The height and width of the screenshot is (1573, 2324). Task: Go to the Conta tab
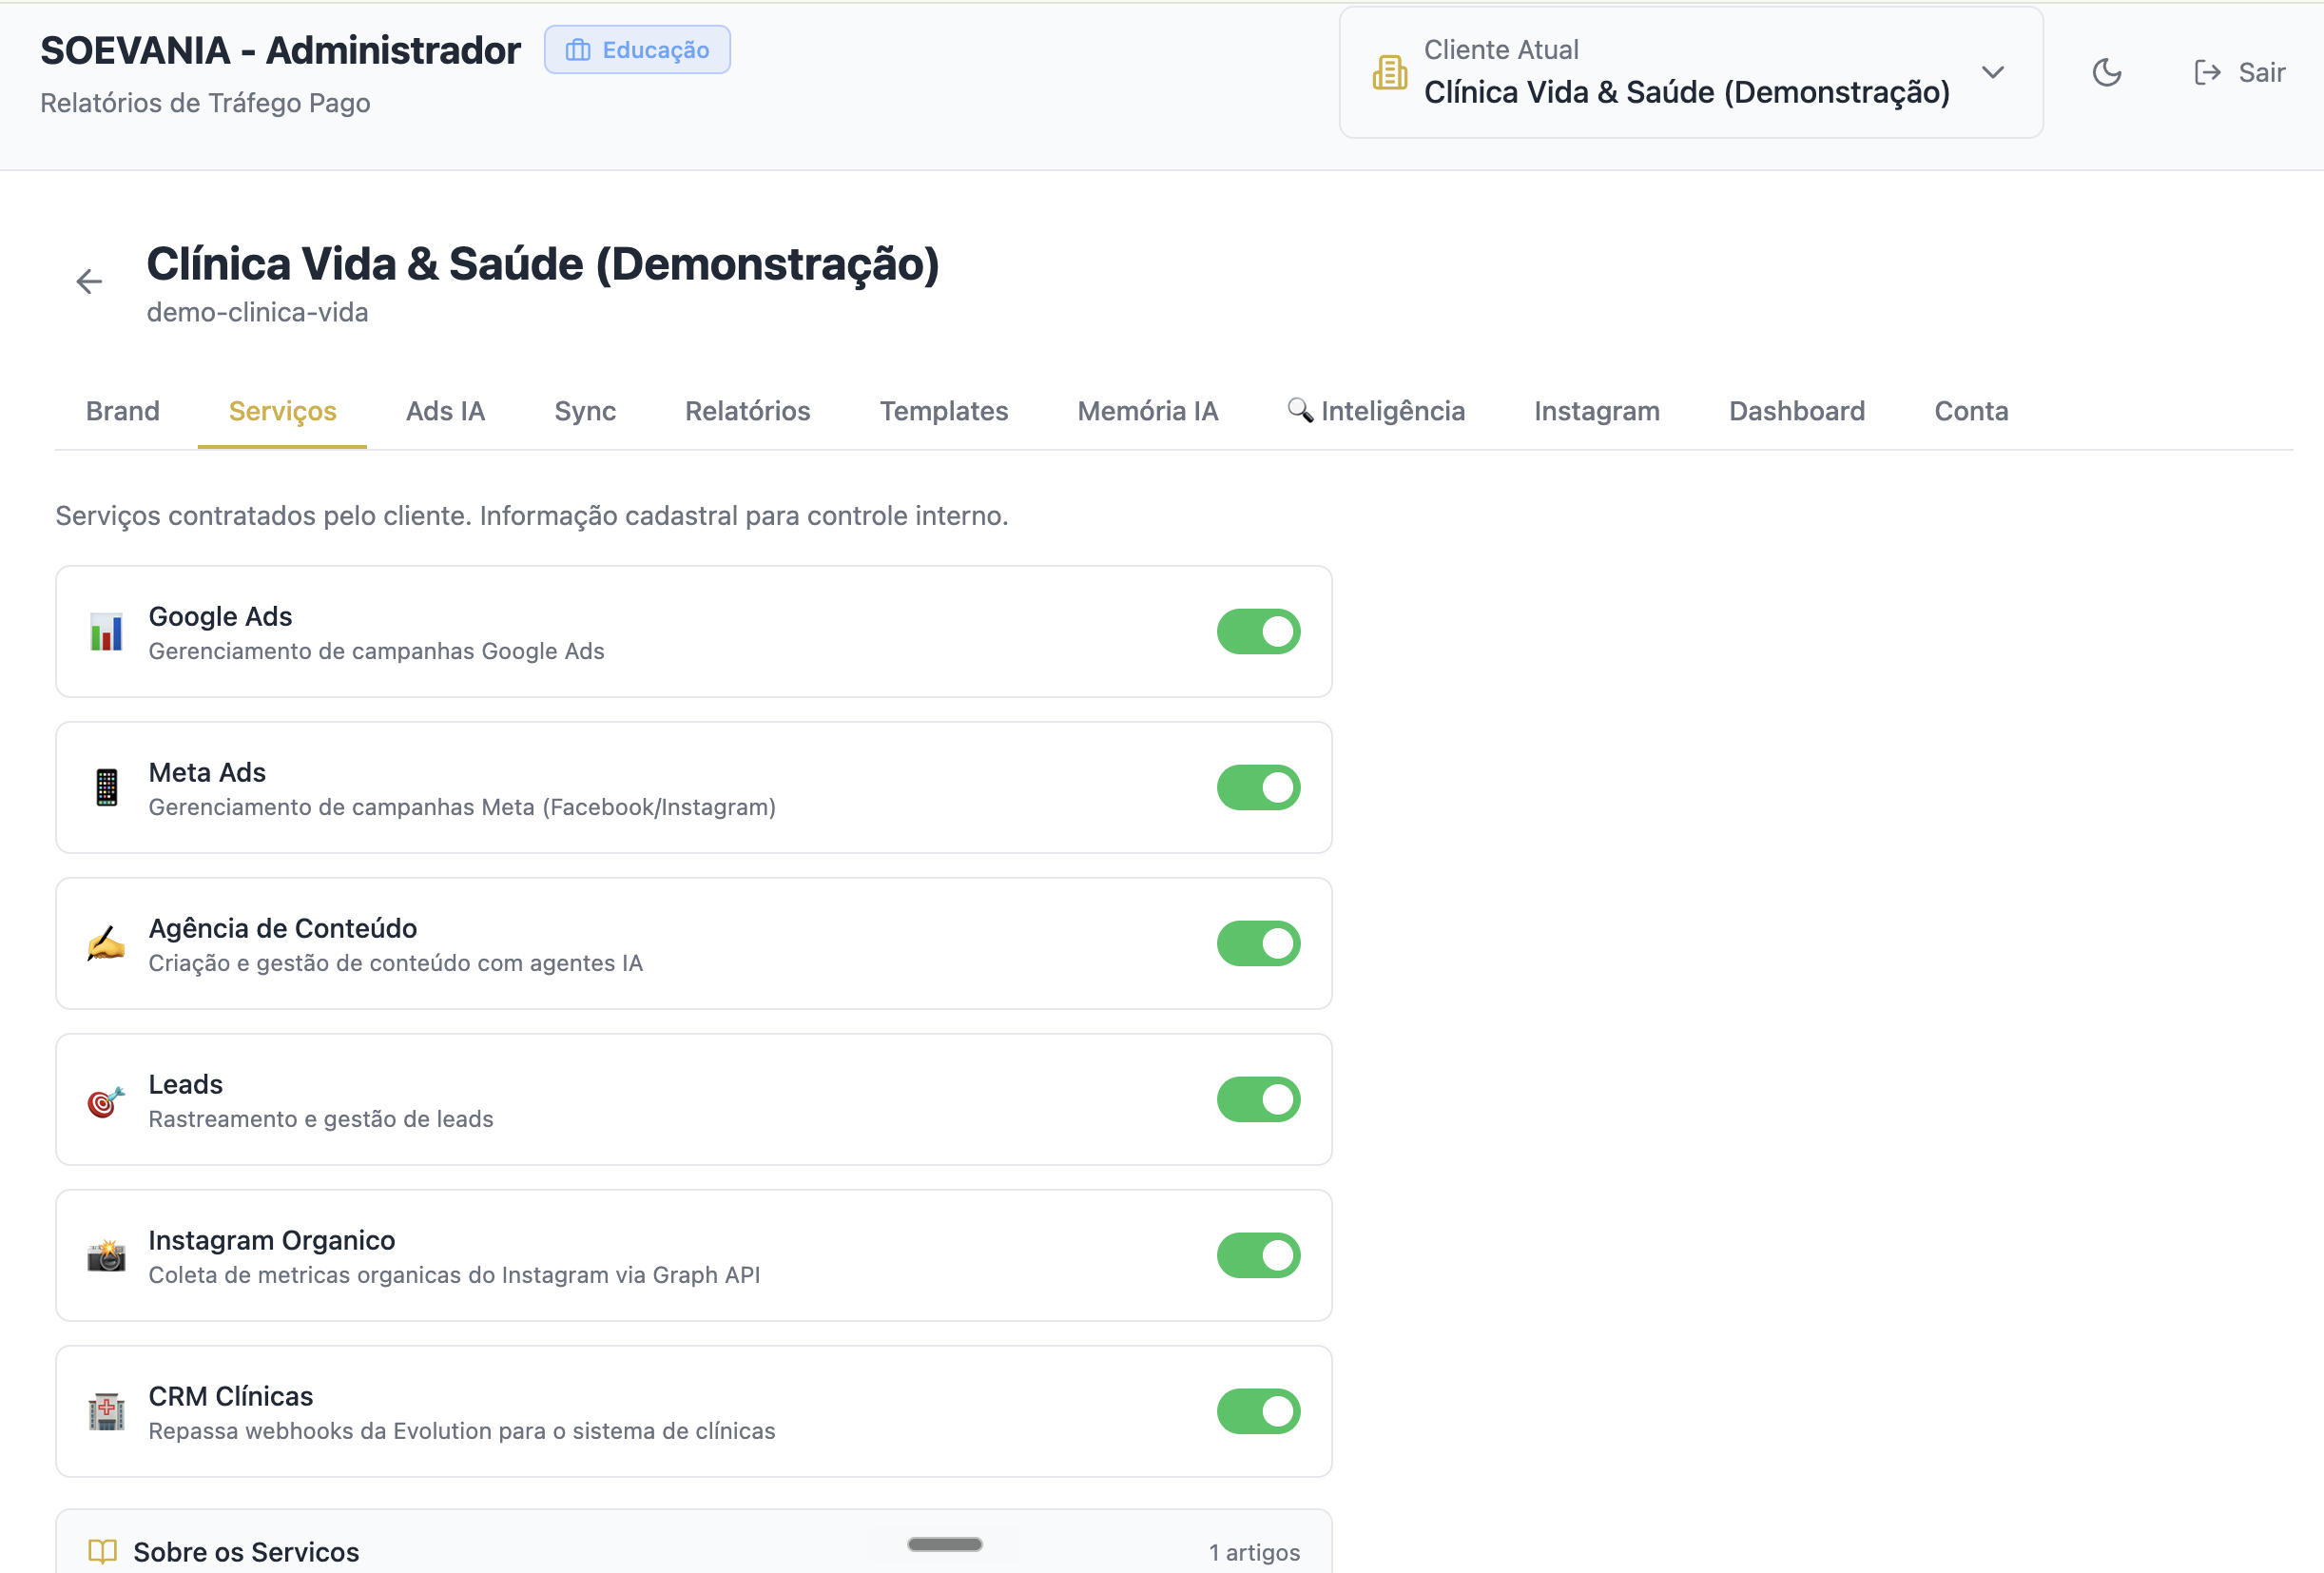[1971, 411]
